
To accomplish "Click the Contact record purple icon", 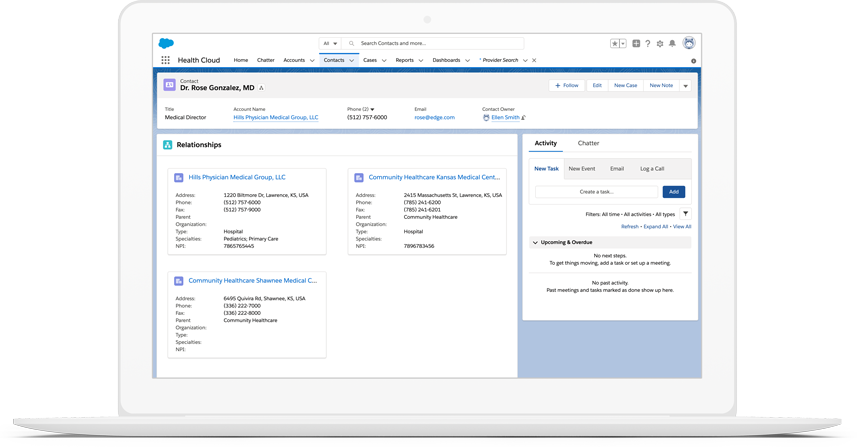I will tap(169, 85).
